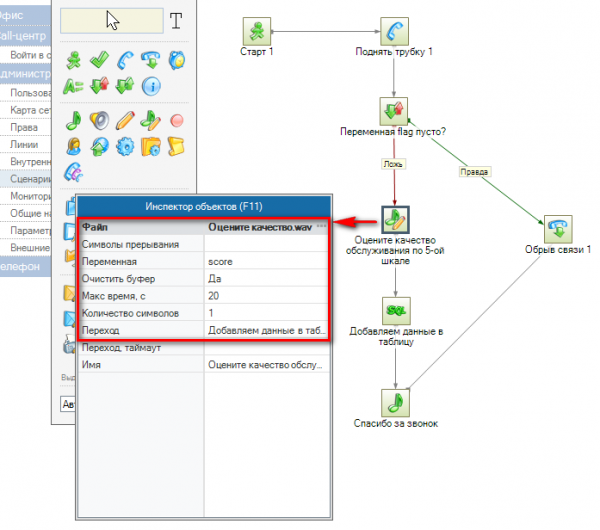
Task: Select the 'Обрыв связи 1' hang-up node
Action: tap(557, 227)
